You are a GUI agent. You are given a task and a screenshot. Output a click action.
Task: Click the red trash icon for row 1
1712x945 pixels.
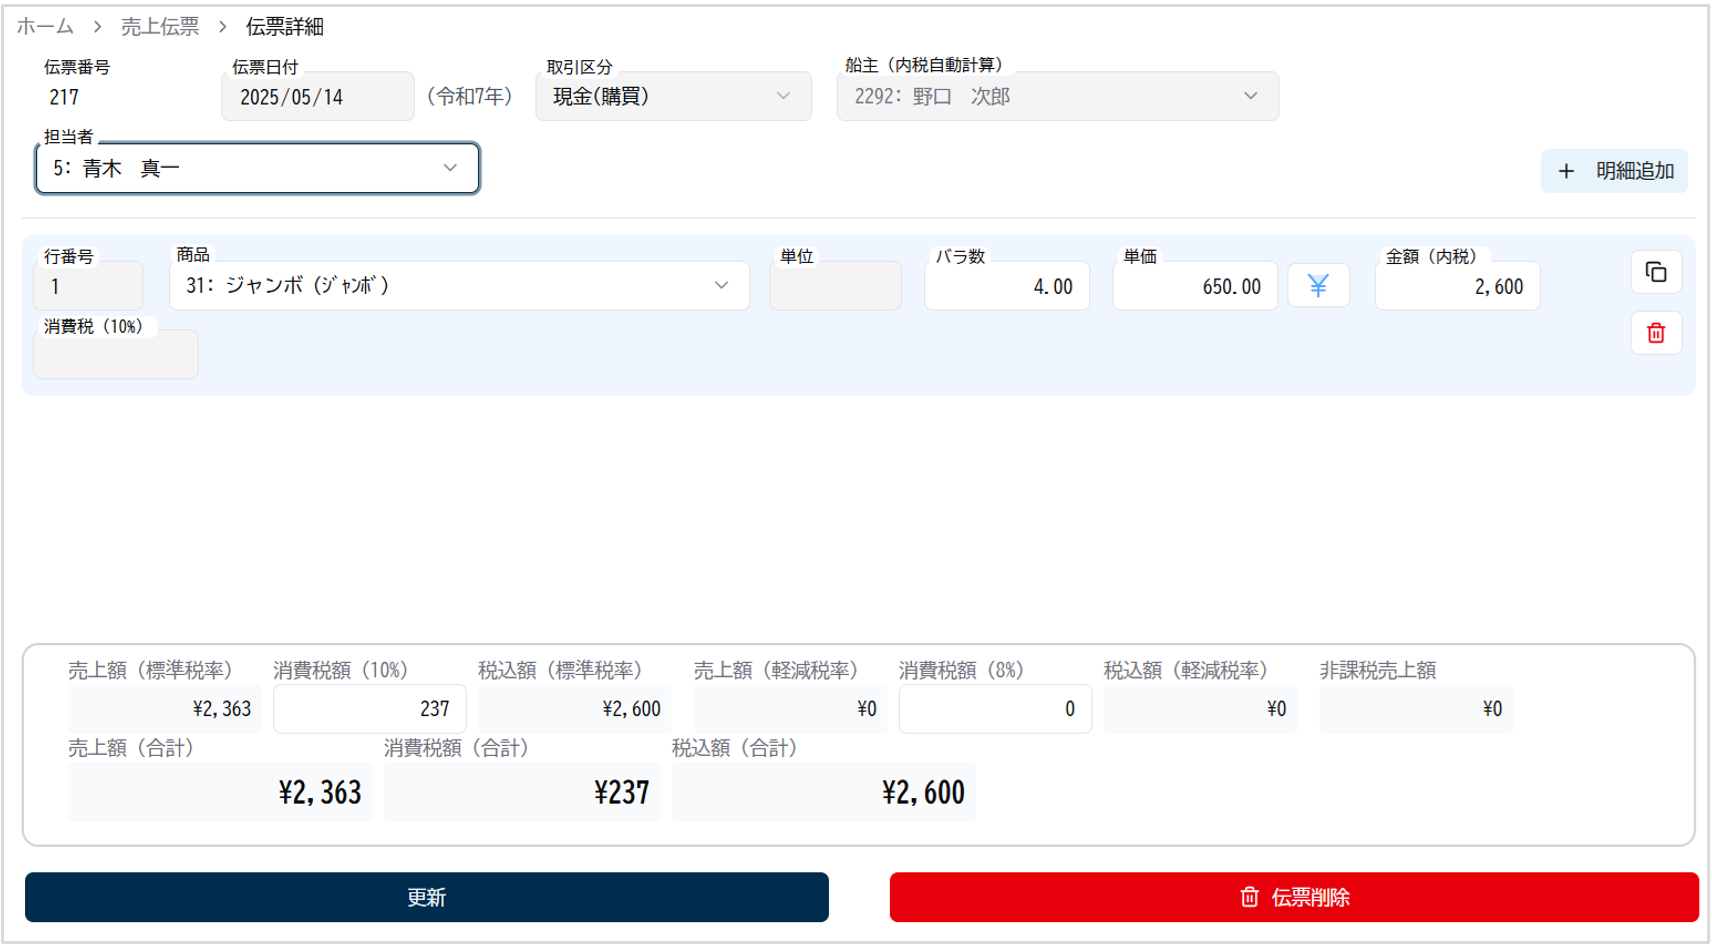[x=1655, y=333]
